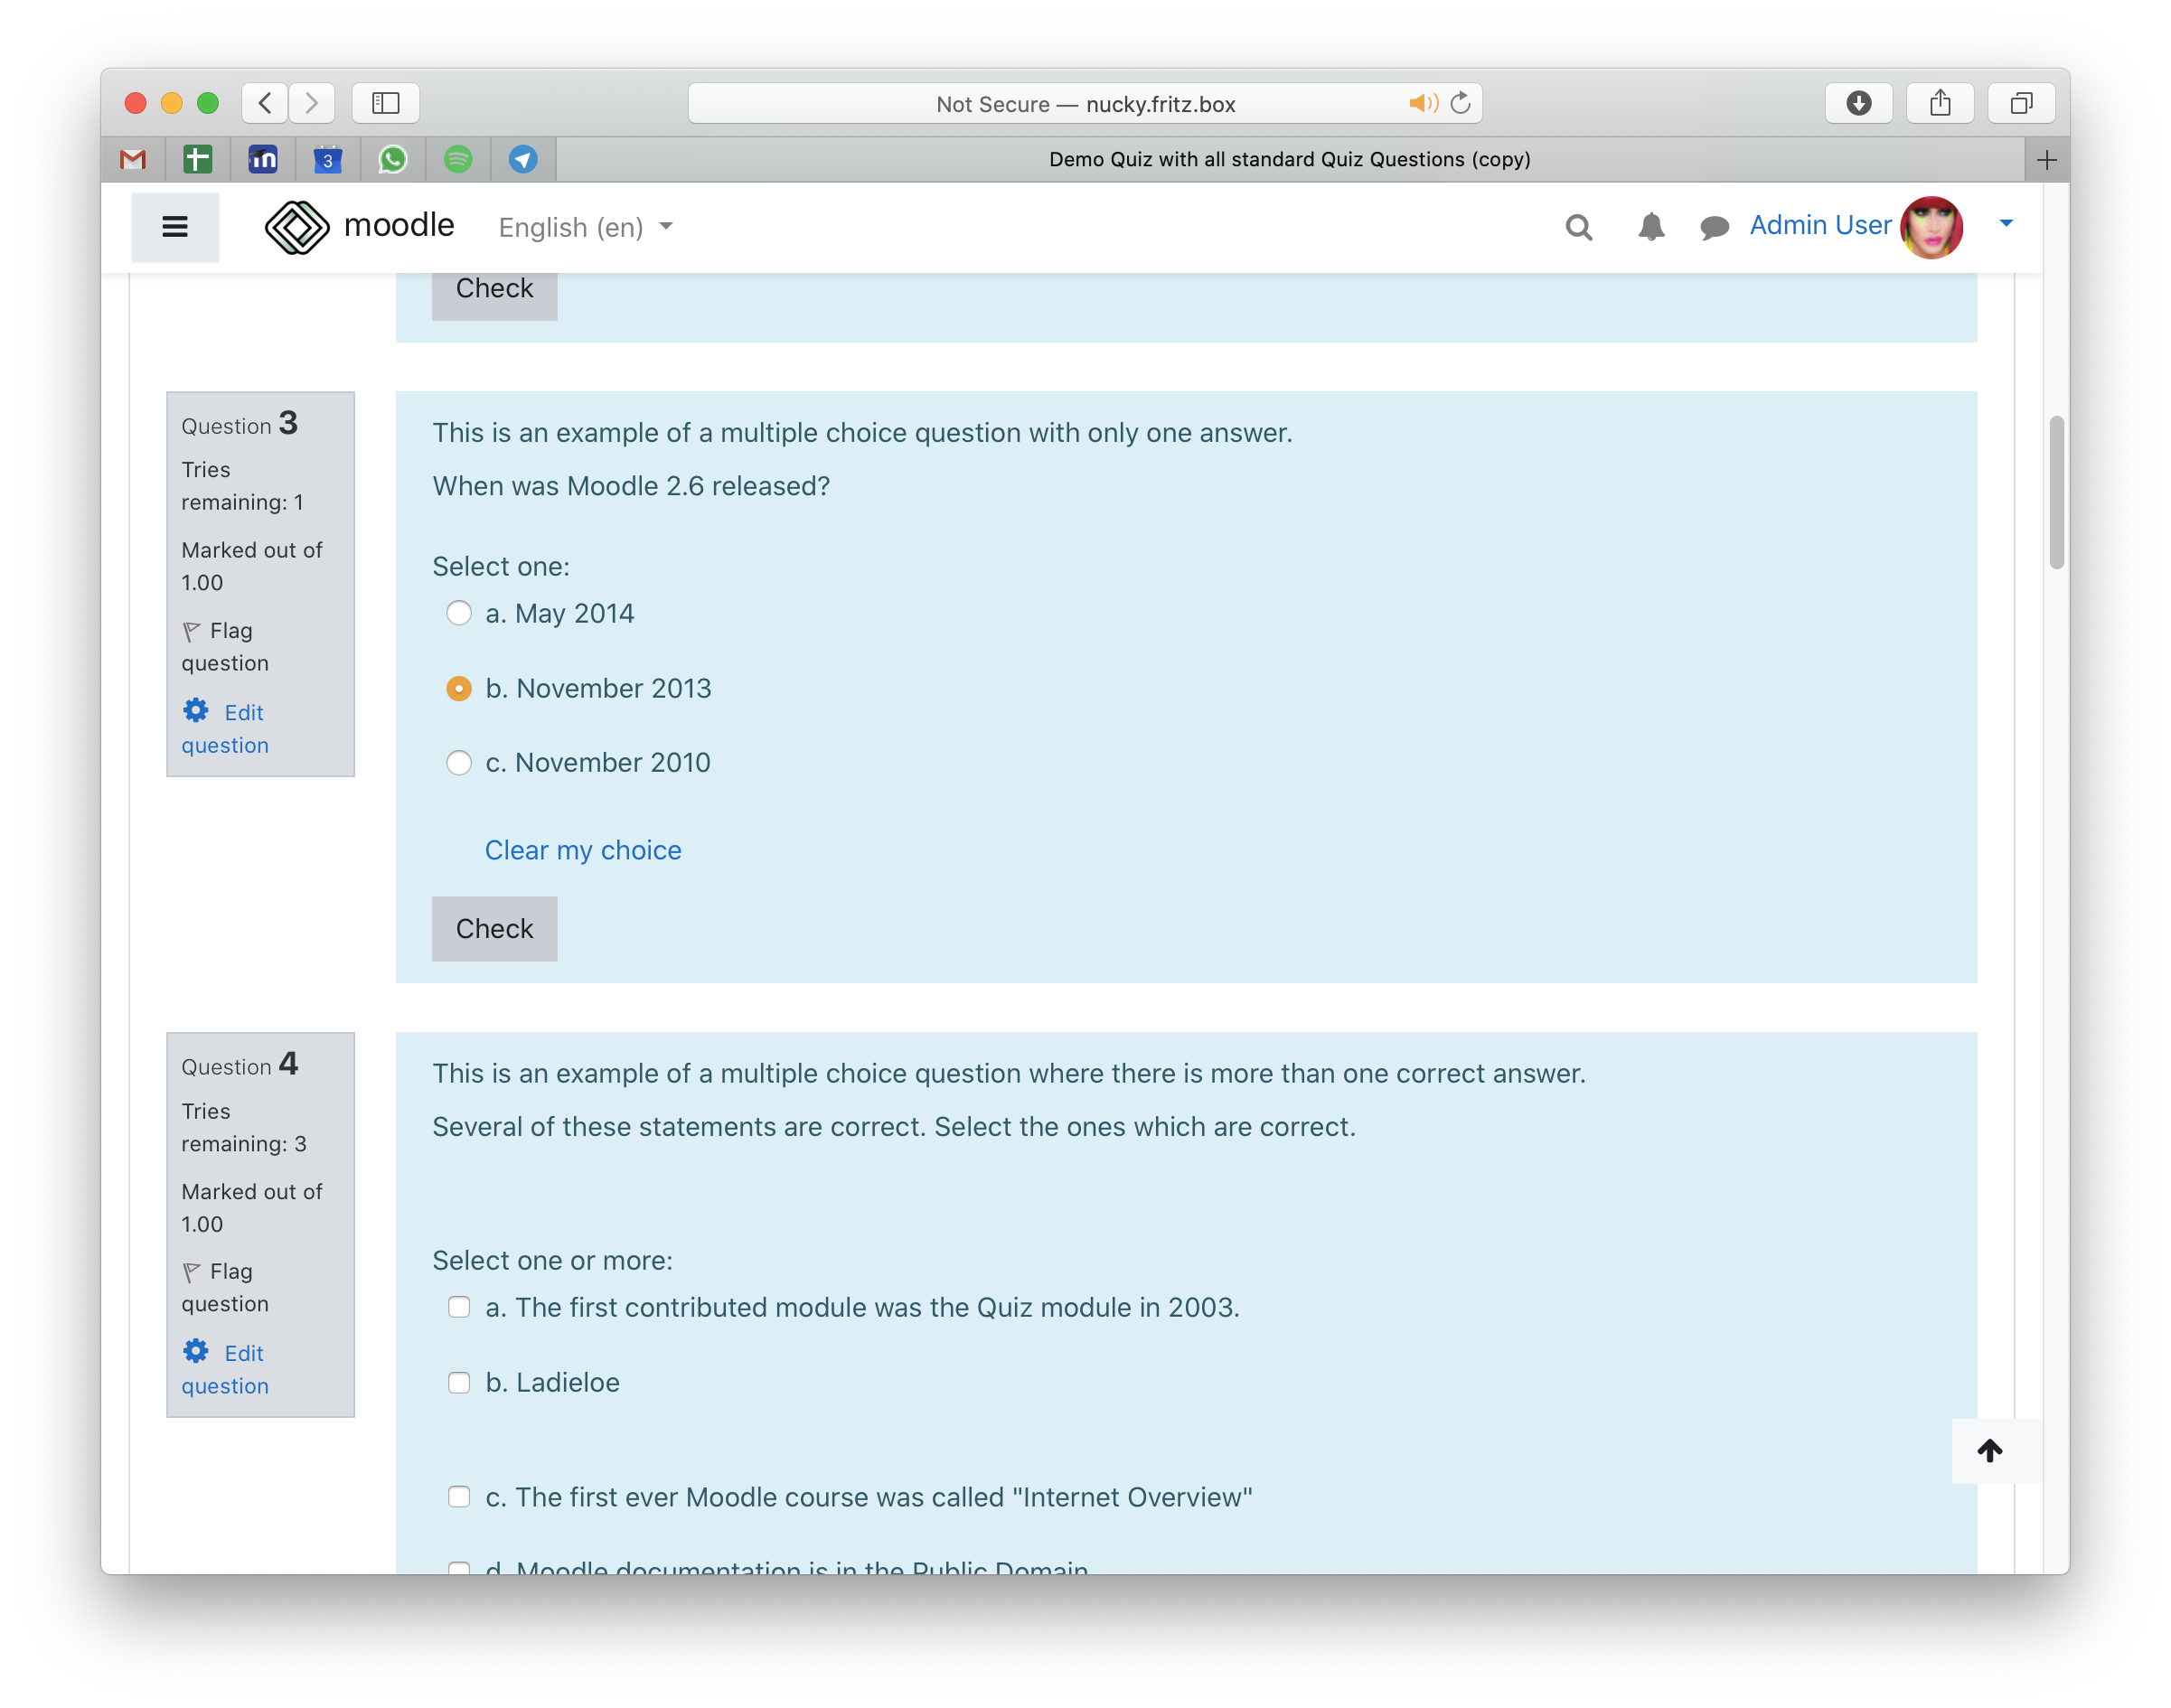
Task: Click Check button for Question 3
Action: (495, 929)
